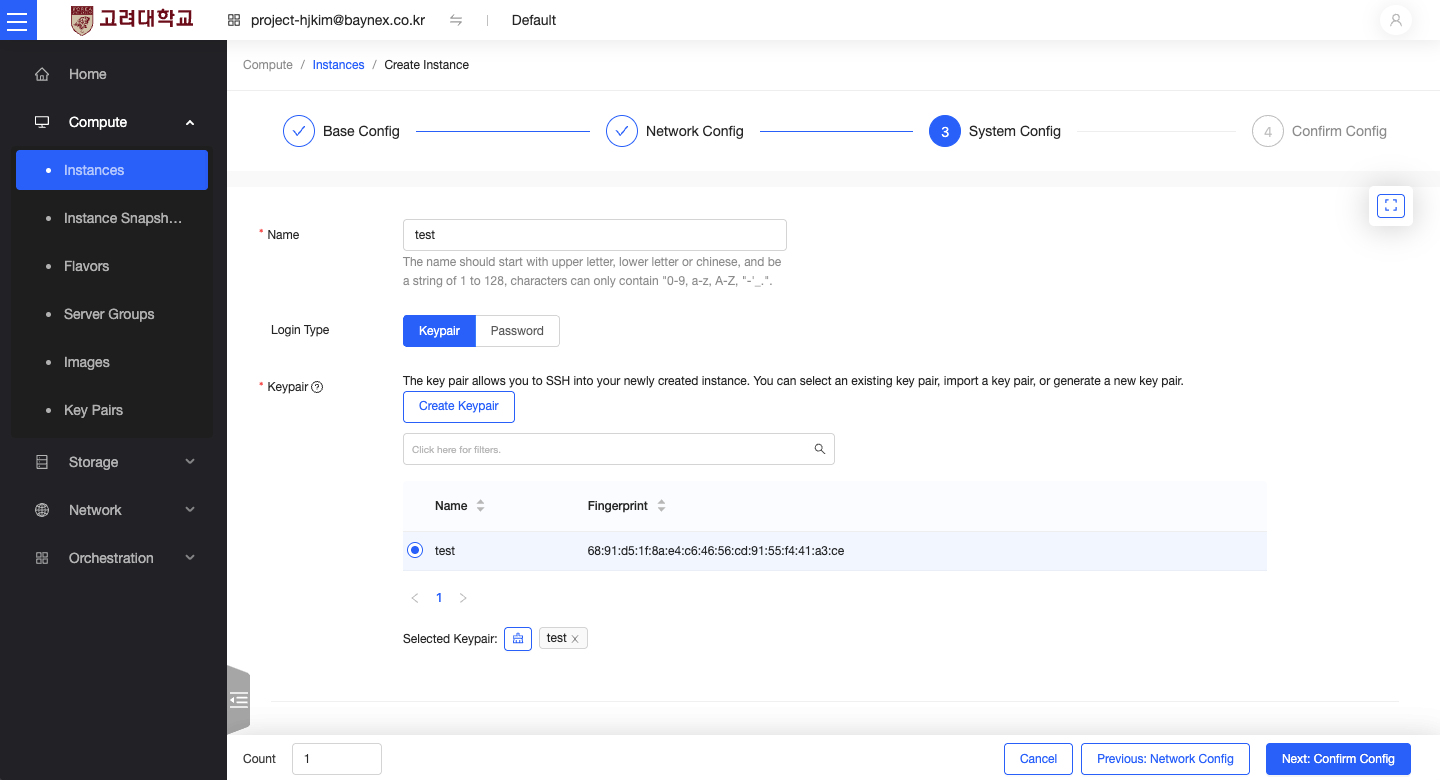This screenshot has width=1440, height=780.
Task: Click the switch project arrows icon
Action: click(456, 20)
